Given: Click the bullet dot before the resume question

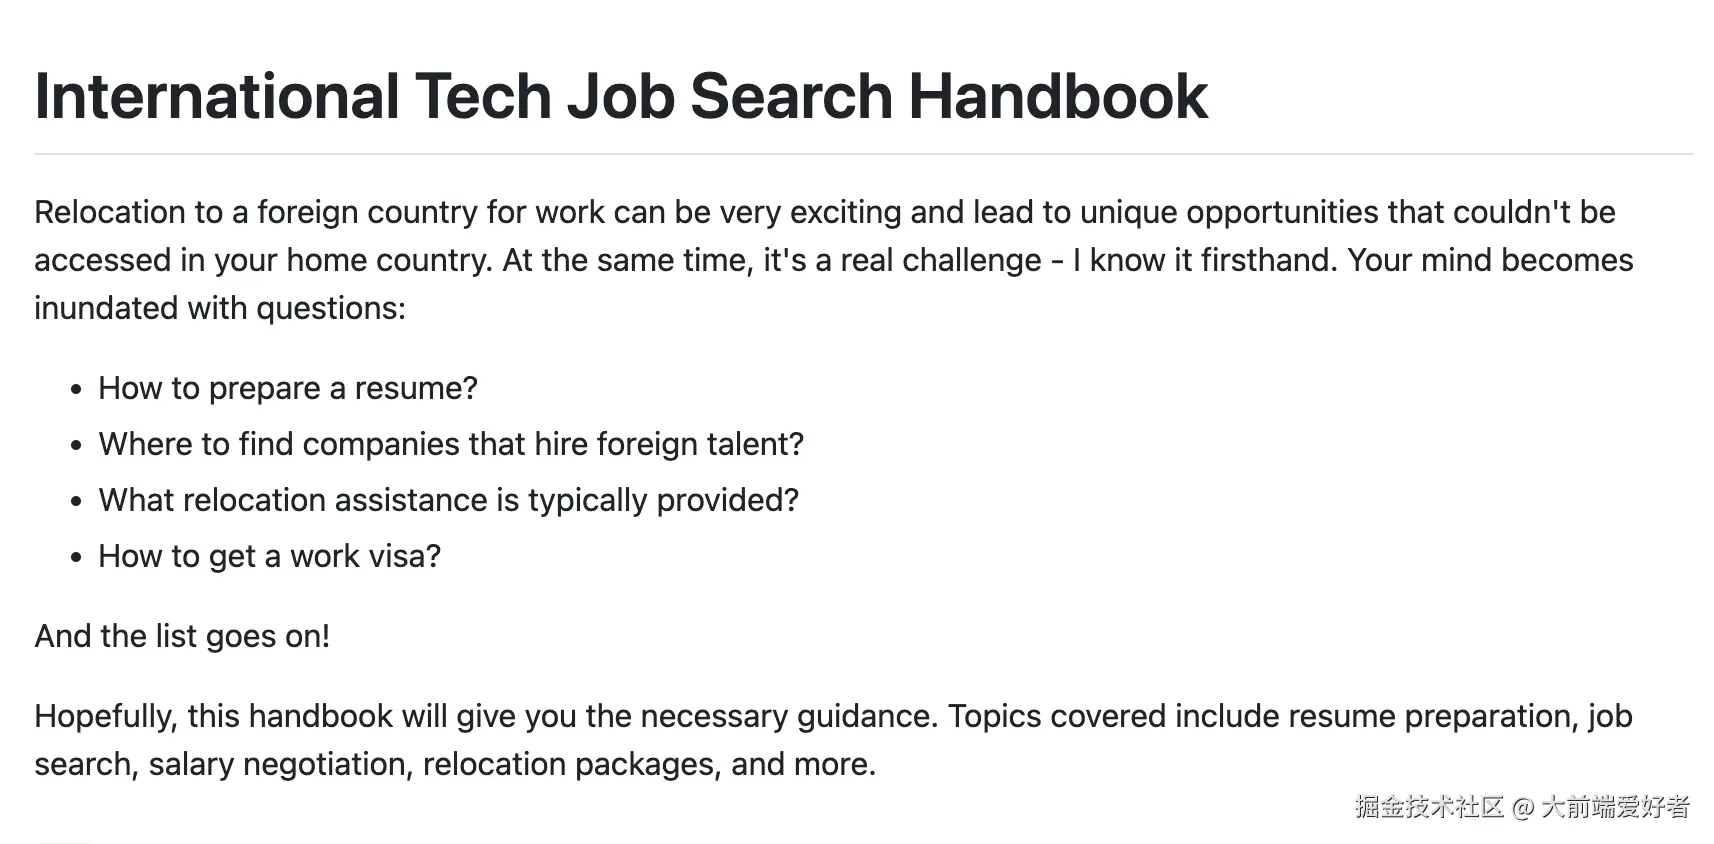Looking at the screenshot, I should pyautogui.click(x=76, y=389).
